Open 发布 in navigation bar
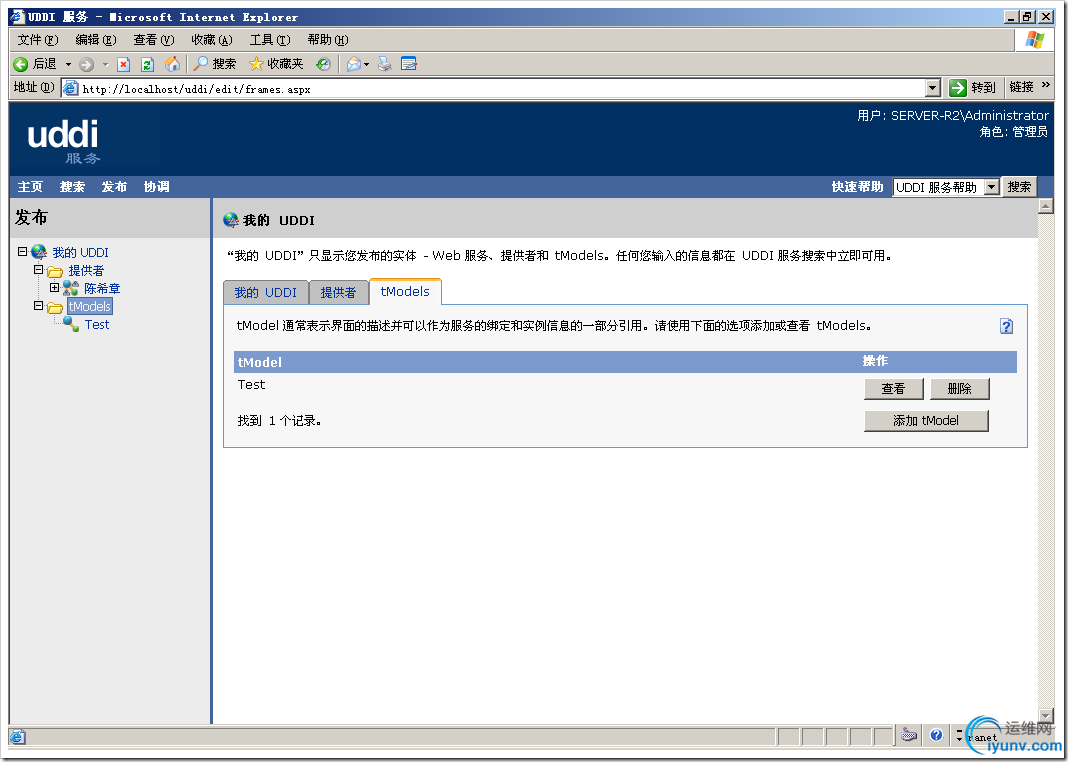This screenshot has height=762, width=1068. [114, 187]
